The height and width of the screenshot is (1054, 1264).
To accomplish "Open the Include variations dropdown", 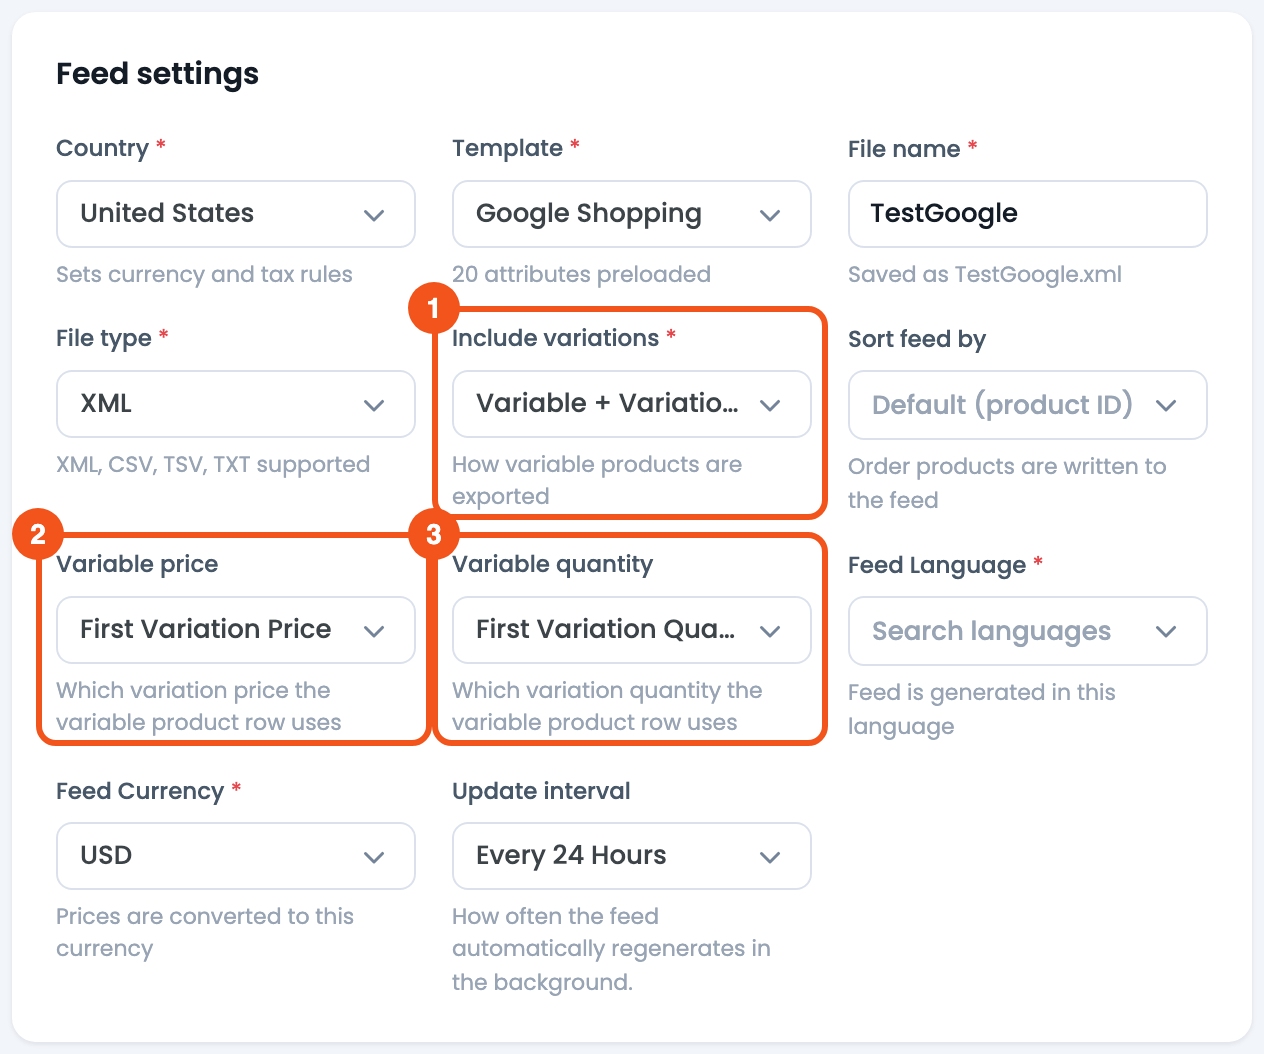I will (632, 404).
